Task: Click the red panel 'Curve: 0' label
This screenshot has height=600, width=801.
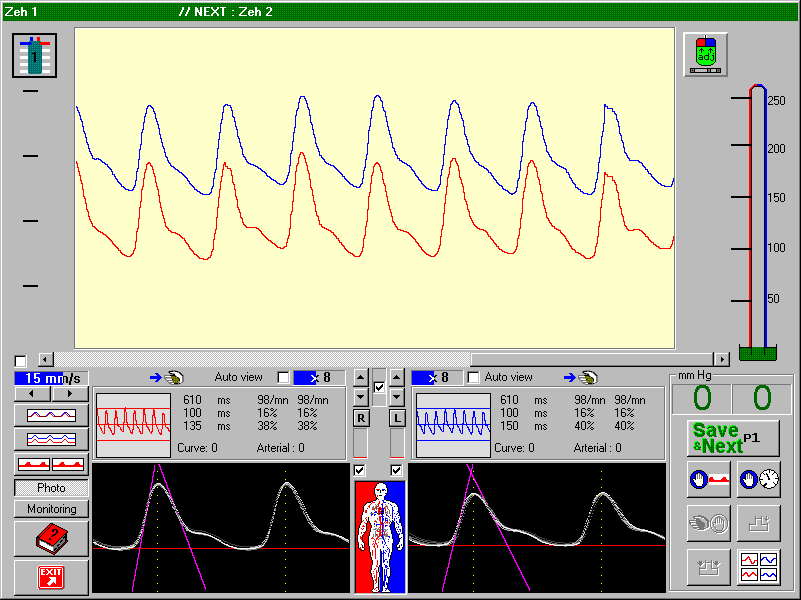Action: [x=197, y=448]
